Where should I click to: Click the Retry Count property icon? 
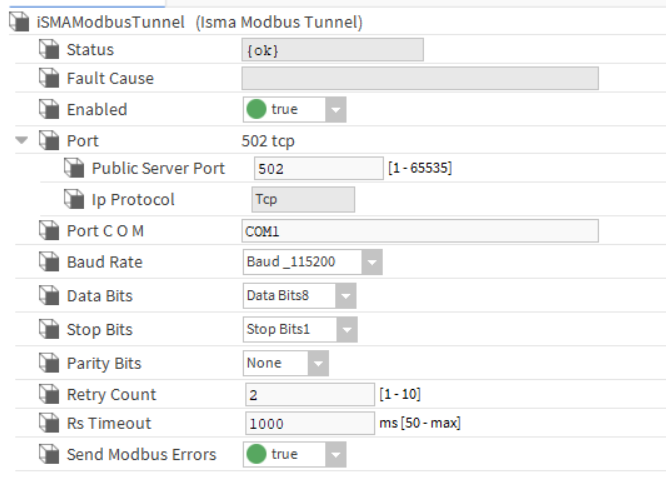[48, 395]
